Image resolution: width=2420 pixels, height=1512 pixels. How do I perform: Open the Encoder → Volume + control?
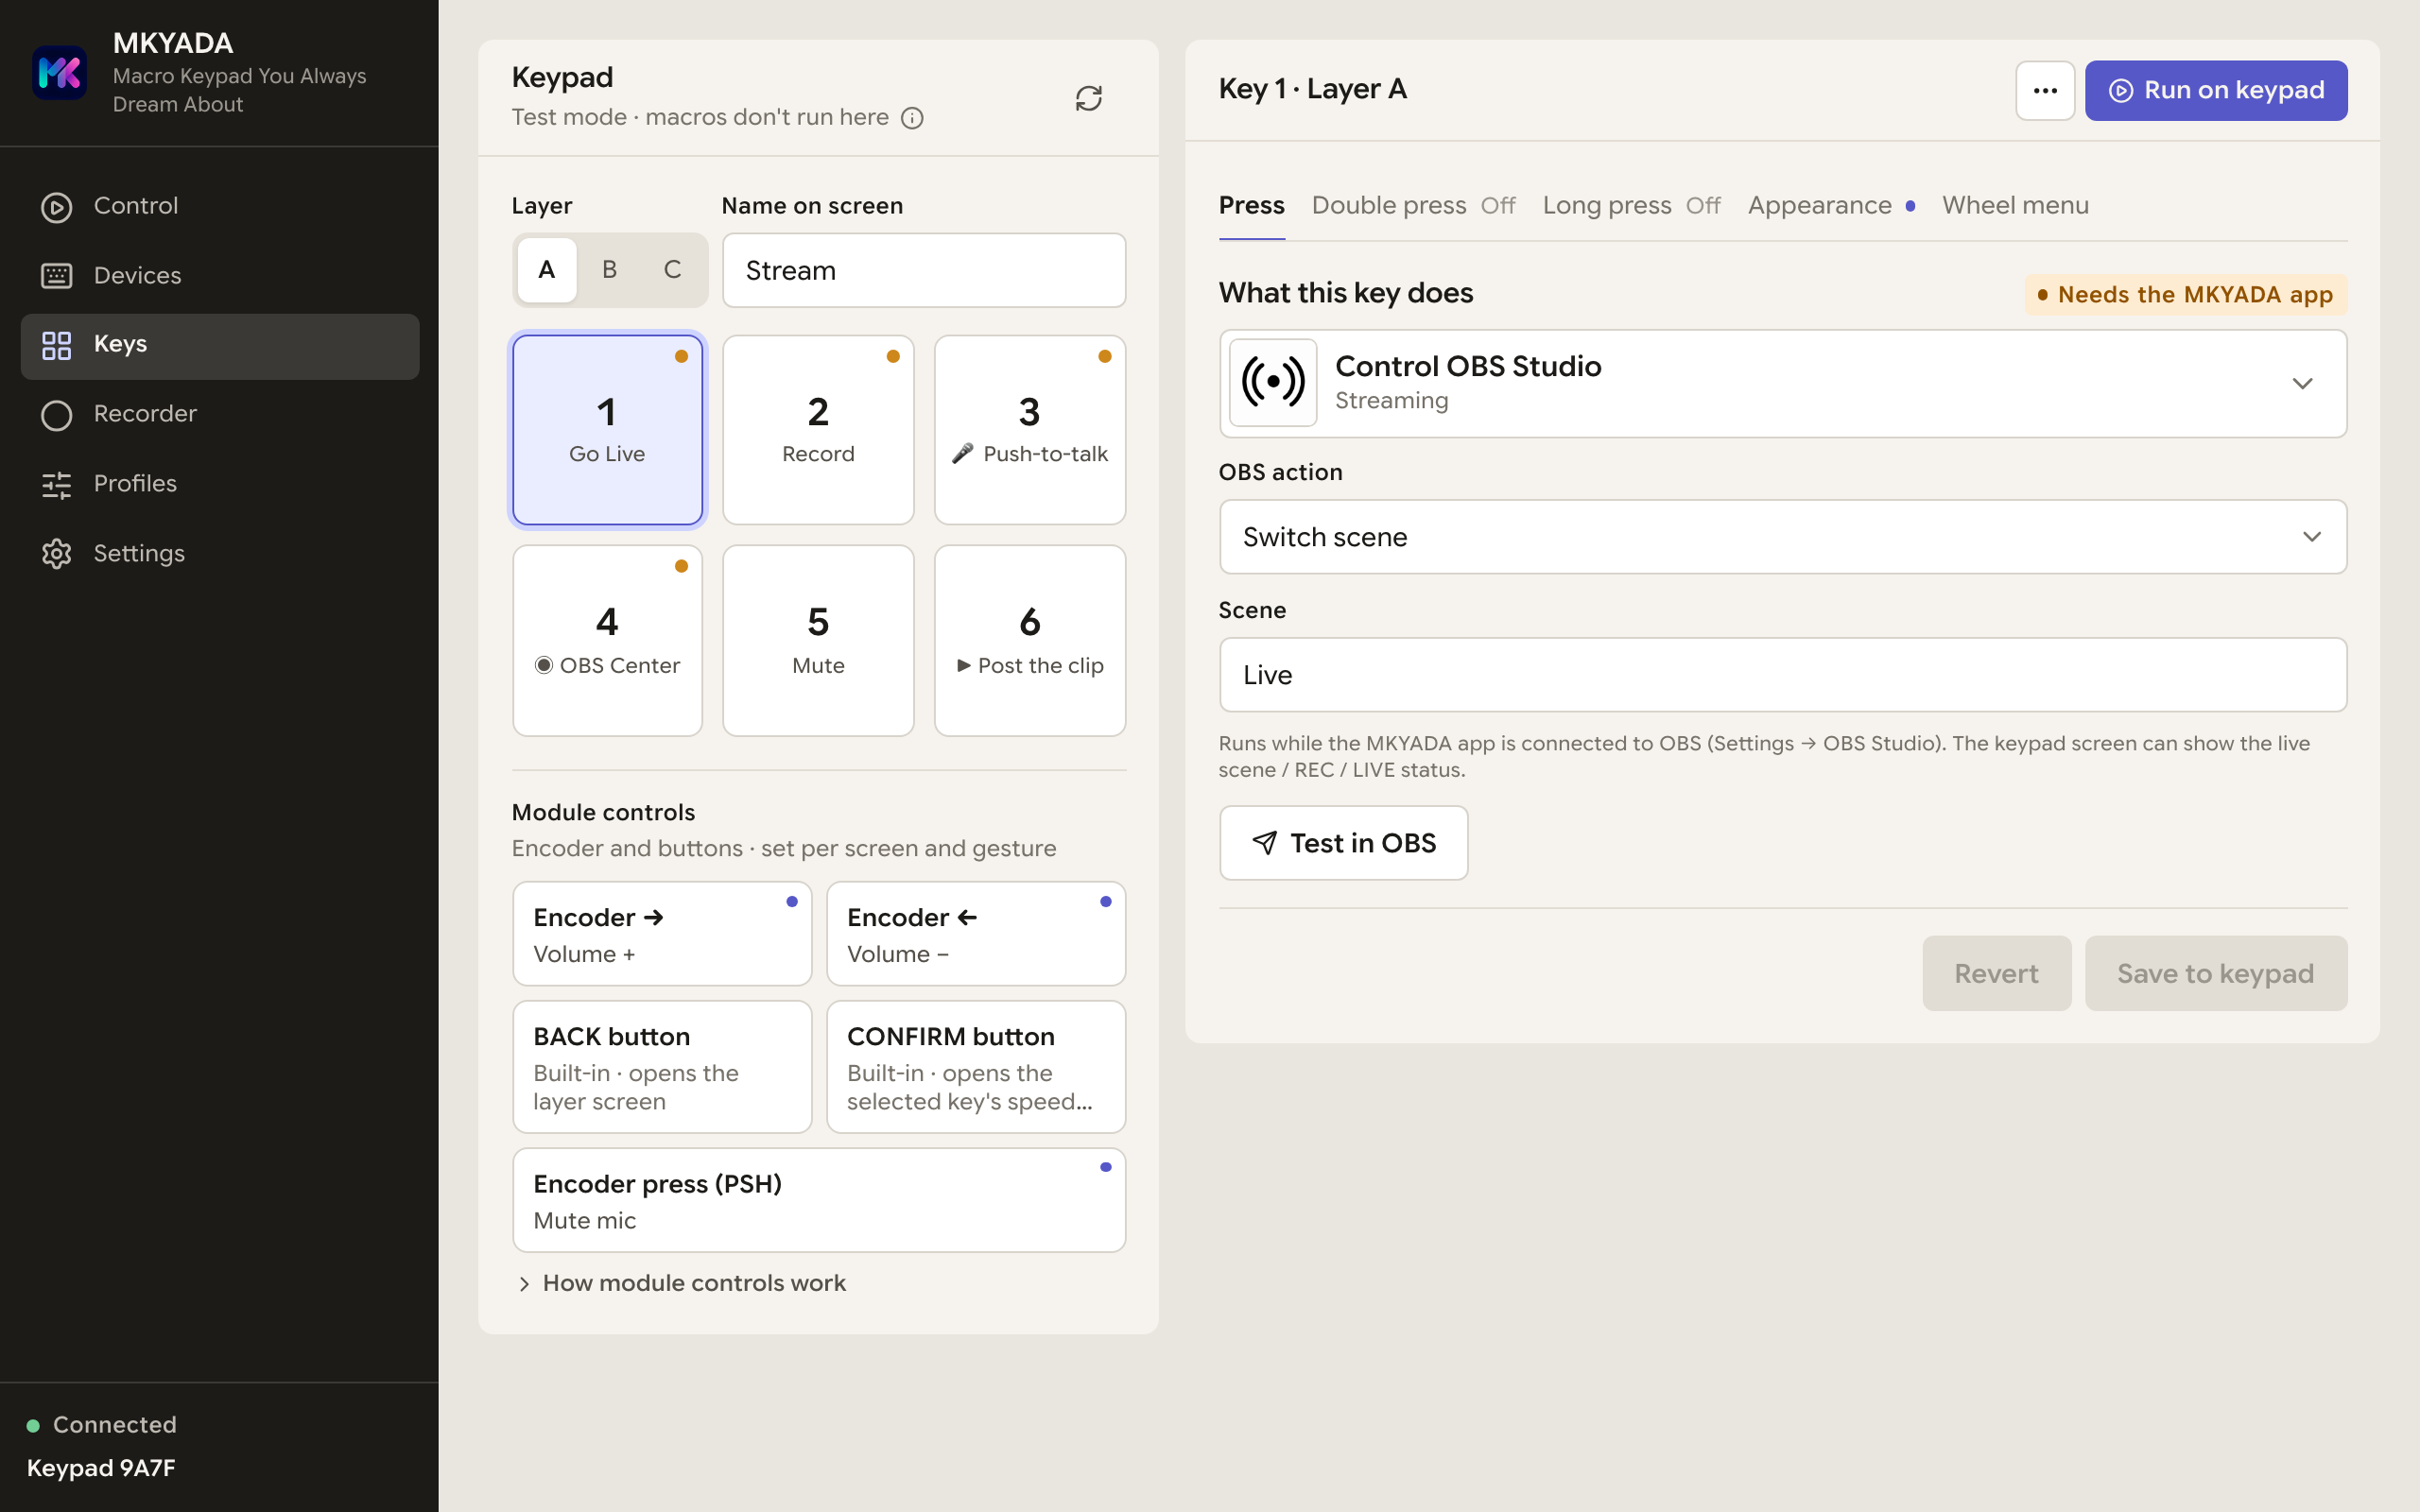tap(662, 934)
